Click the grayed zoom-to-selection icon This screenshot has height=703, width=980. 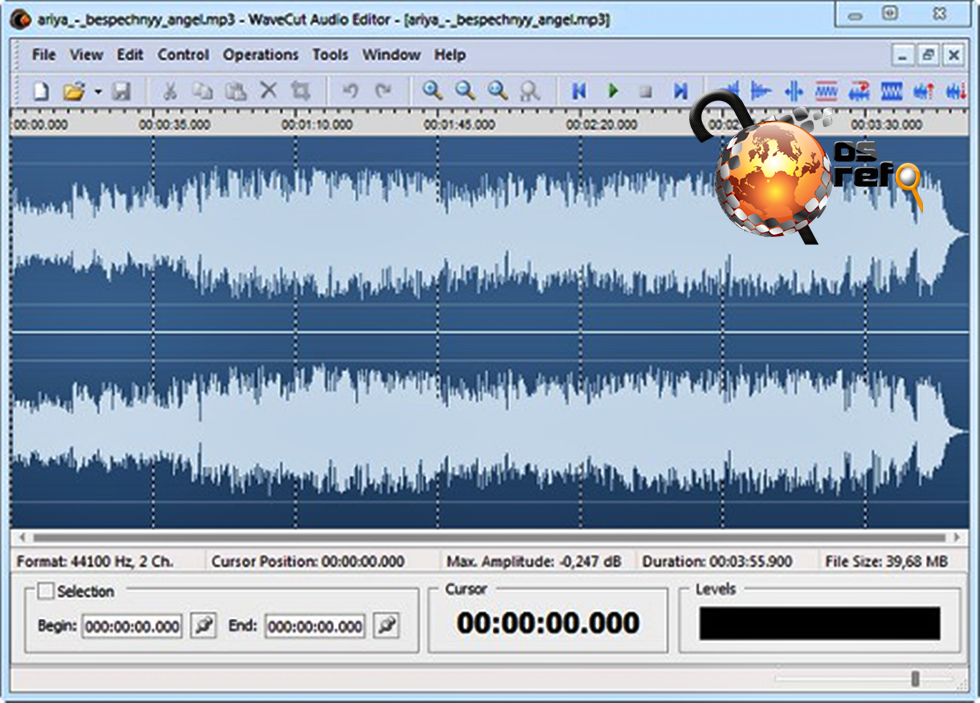tap(530, 91)
